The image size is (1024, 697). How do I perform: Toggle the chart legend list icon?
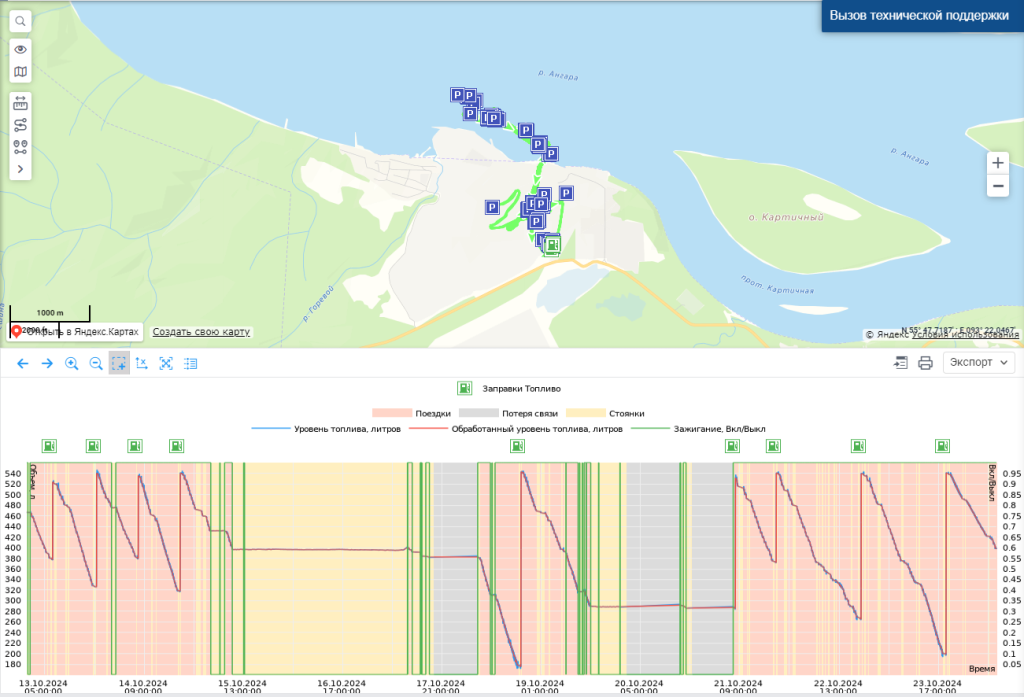(190, 363)
